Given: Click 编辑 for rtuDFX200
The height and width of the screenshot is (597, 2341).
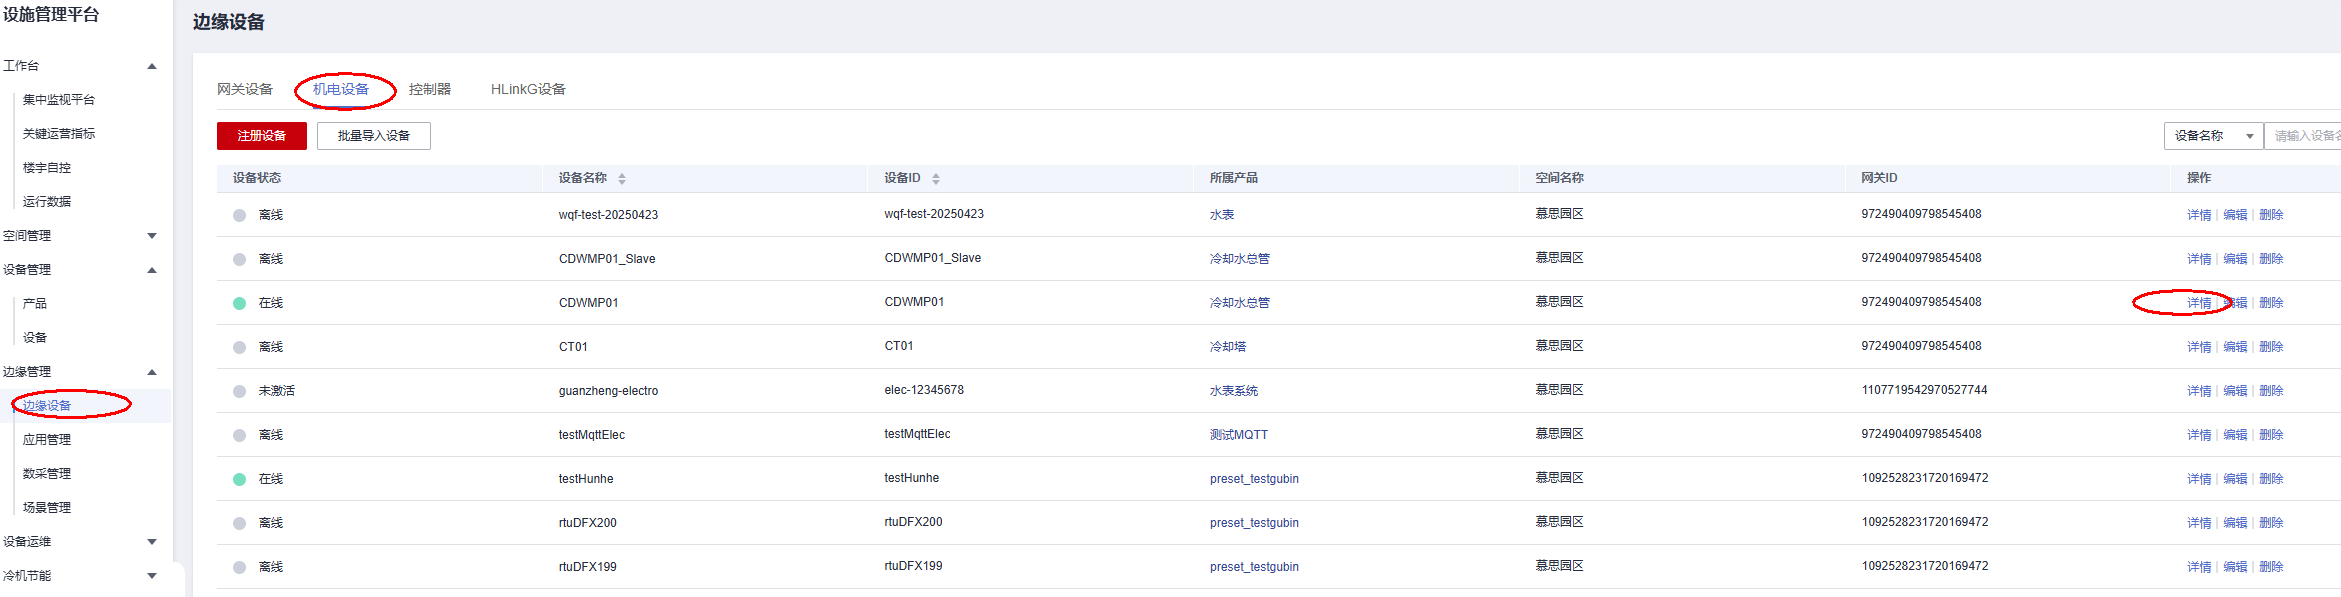Looking at the screenshot, I should pyautogui.click(x=2235, y=523).
